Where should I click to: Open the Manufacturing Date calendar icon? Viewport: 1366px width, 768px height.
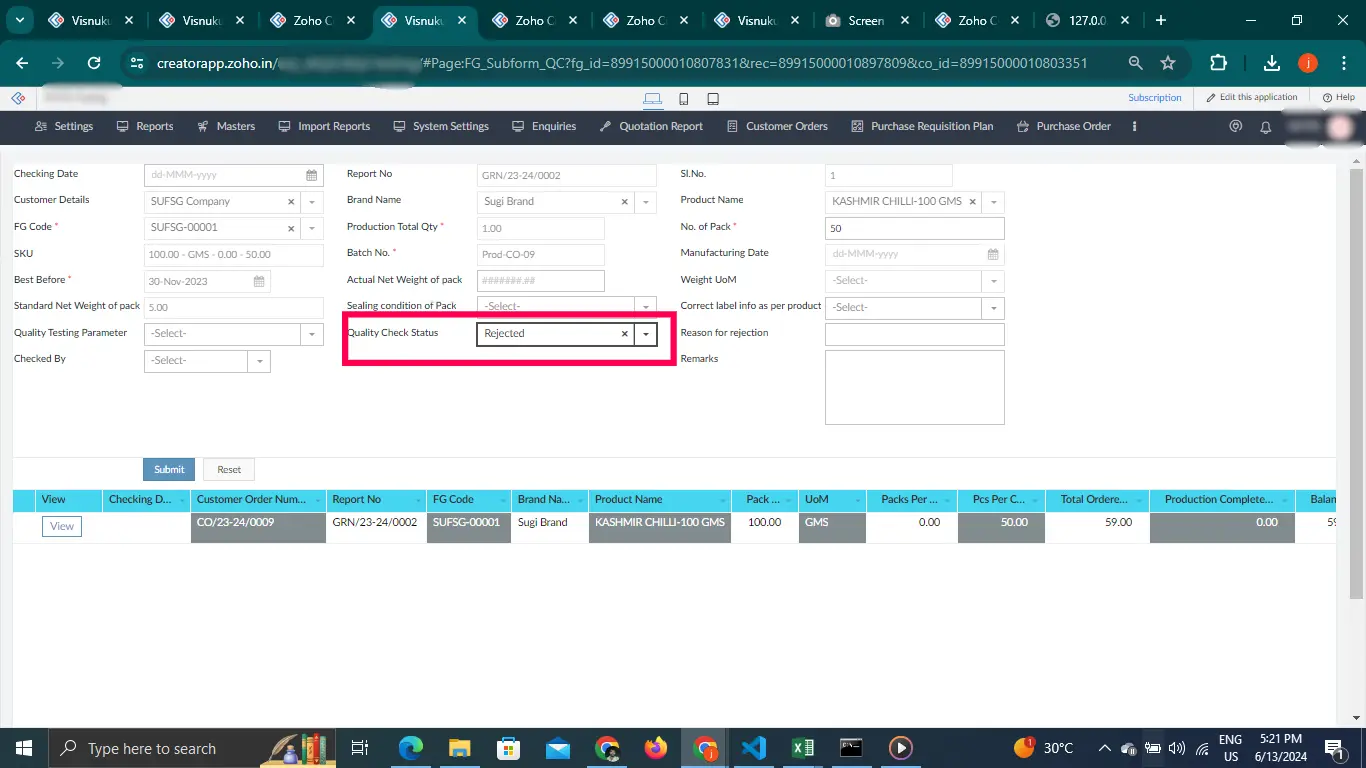pyautogui.click(x=993, y=254)
